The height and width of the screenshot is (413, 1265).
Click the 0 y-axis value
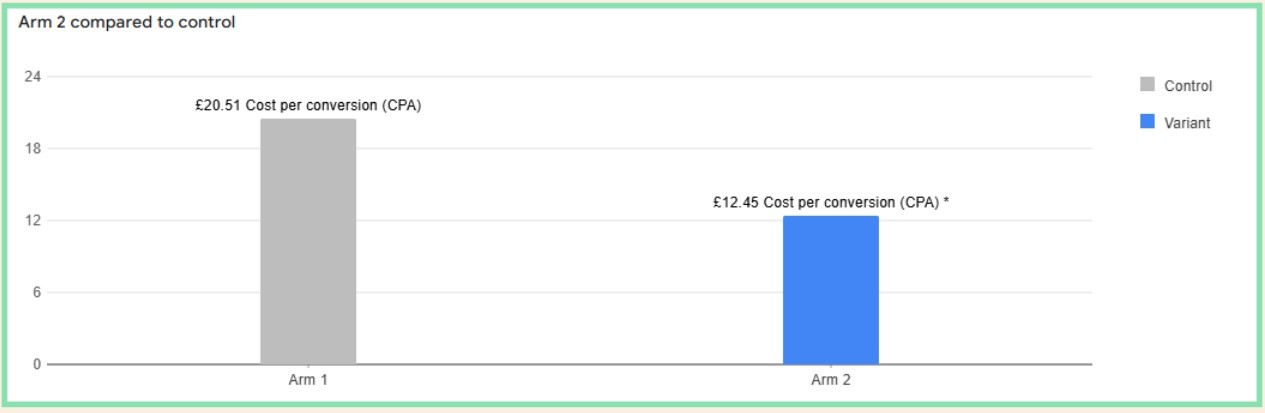tap(36, 365)
